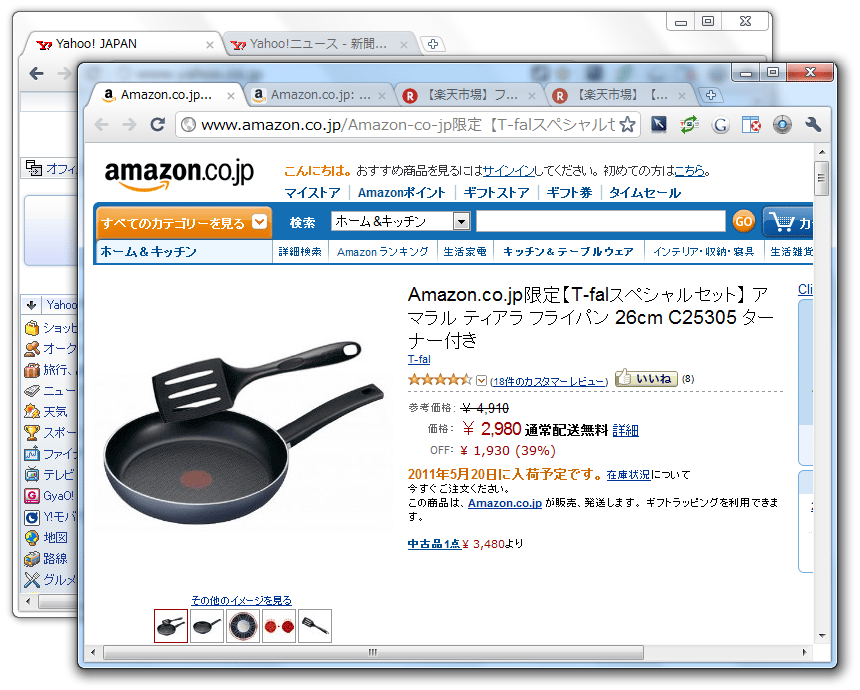The image size is (860, 690).
Task: Click the いいね thumbs-up button
Action: [646, 378]
